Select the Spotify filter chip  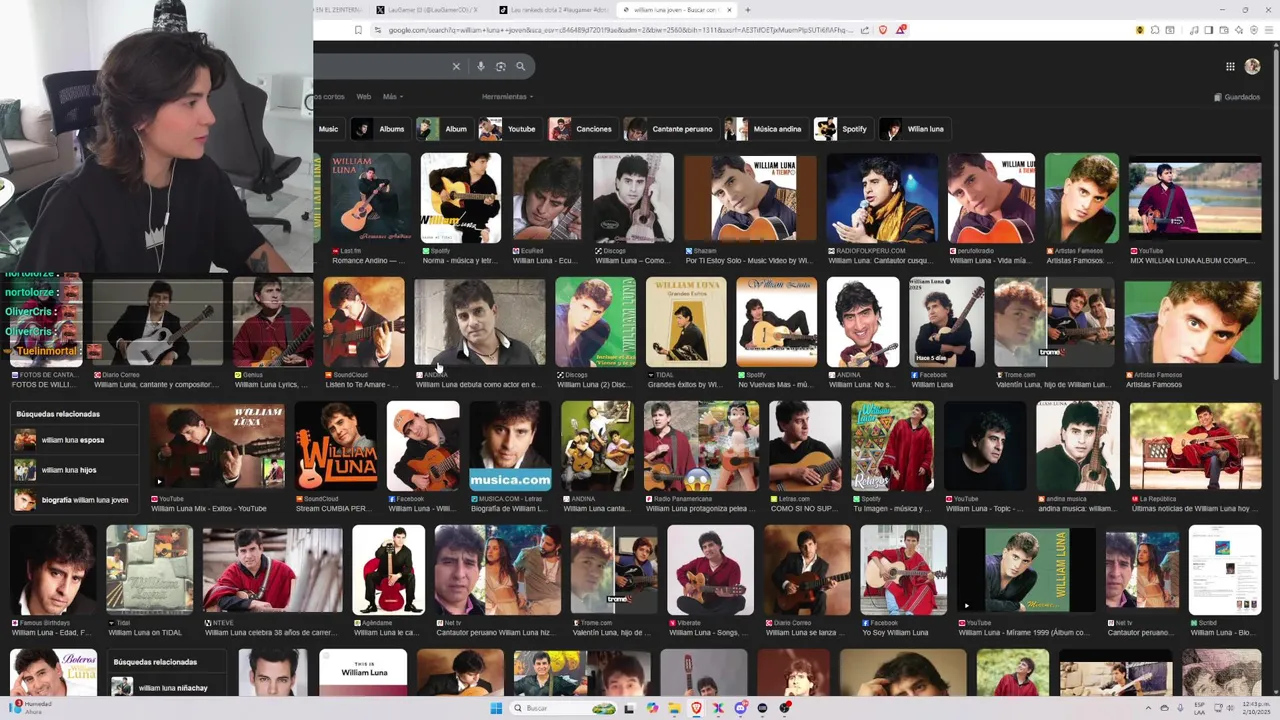pyautogui.click(x=842, y=129)
